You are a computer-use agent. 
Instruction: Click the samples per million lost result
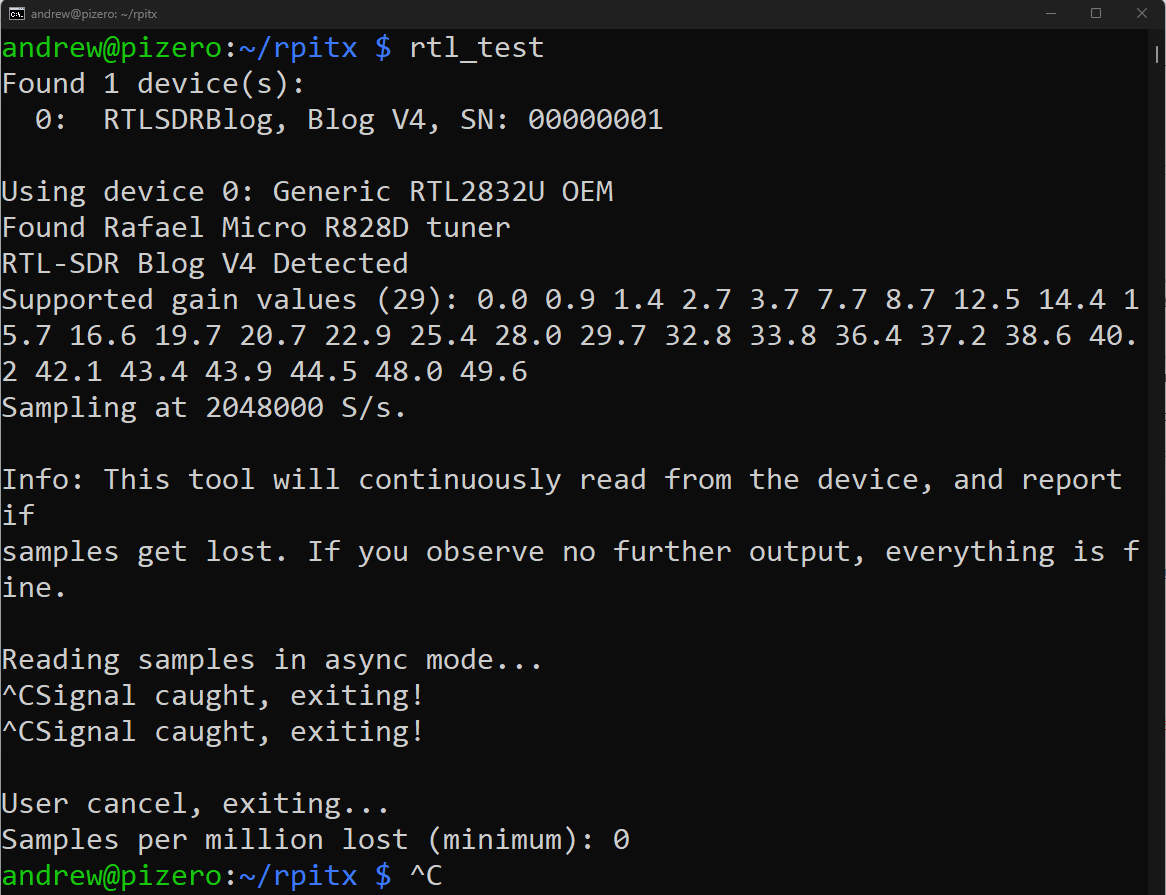click(315, 839)
